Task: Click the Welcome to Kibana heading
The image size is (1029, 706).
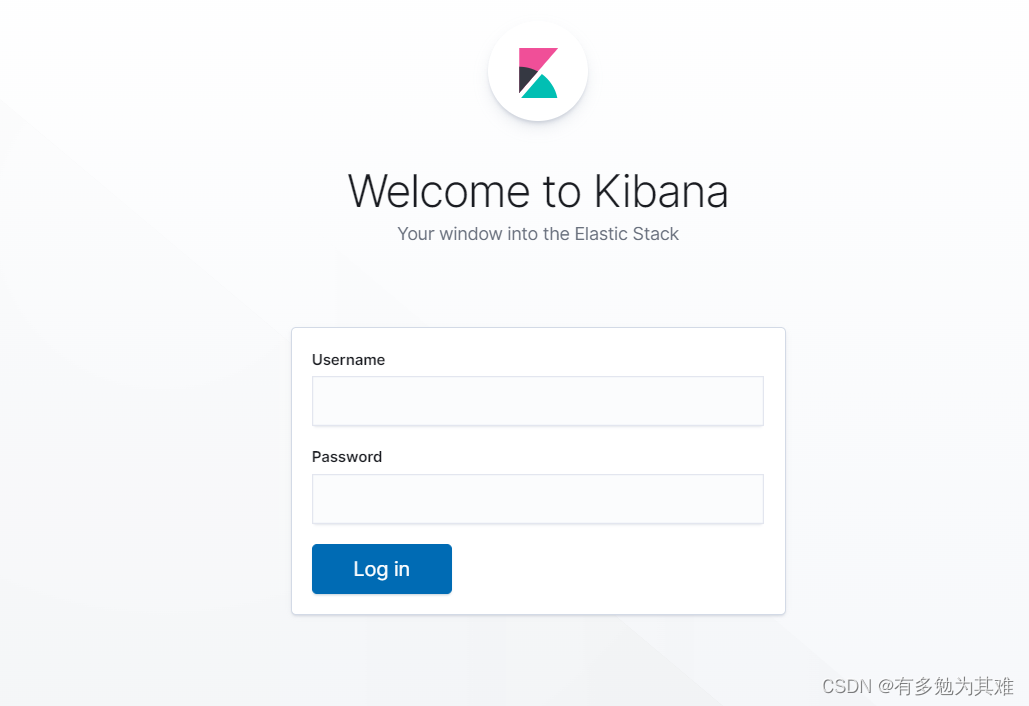Action: (x=538, y=191)
